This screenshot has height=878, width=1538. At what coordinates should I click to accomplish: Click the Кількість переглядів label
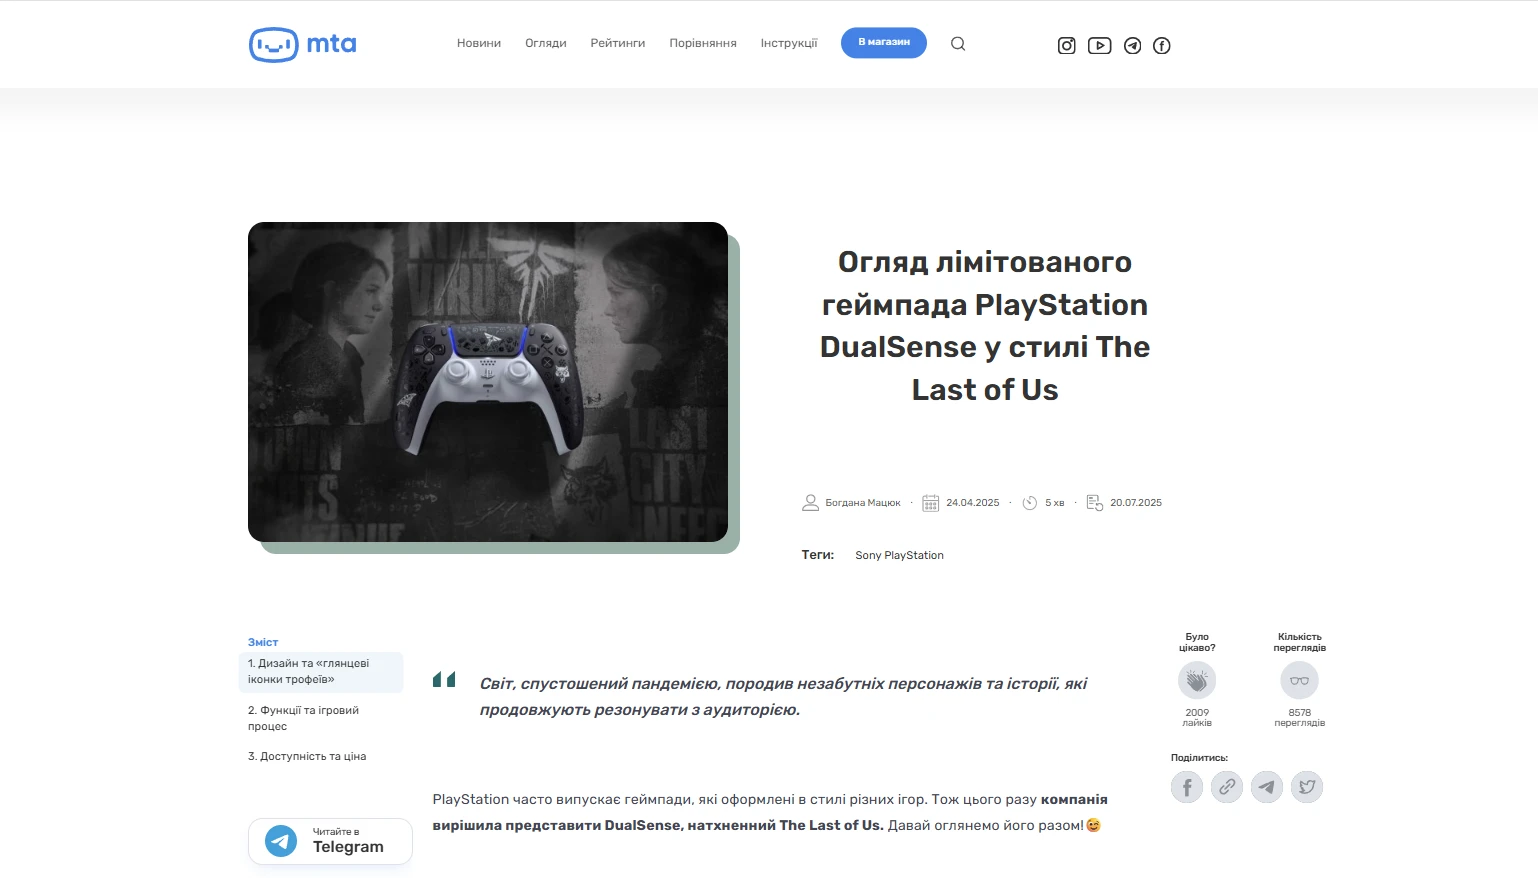pyautogui.click(x=1300, y=642)
